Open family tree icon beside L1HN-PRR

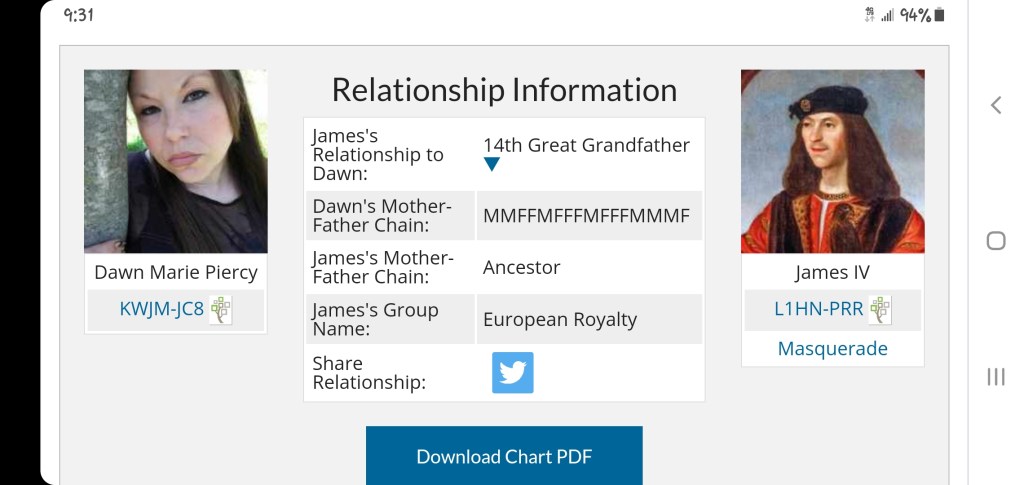point(880,310)
